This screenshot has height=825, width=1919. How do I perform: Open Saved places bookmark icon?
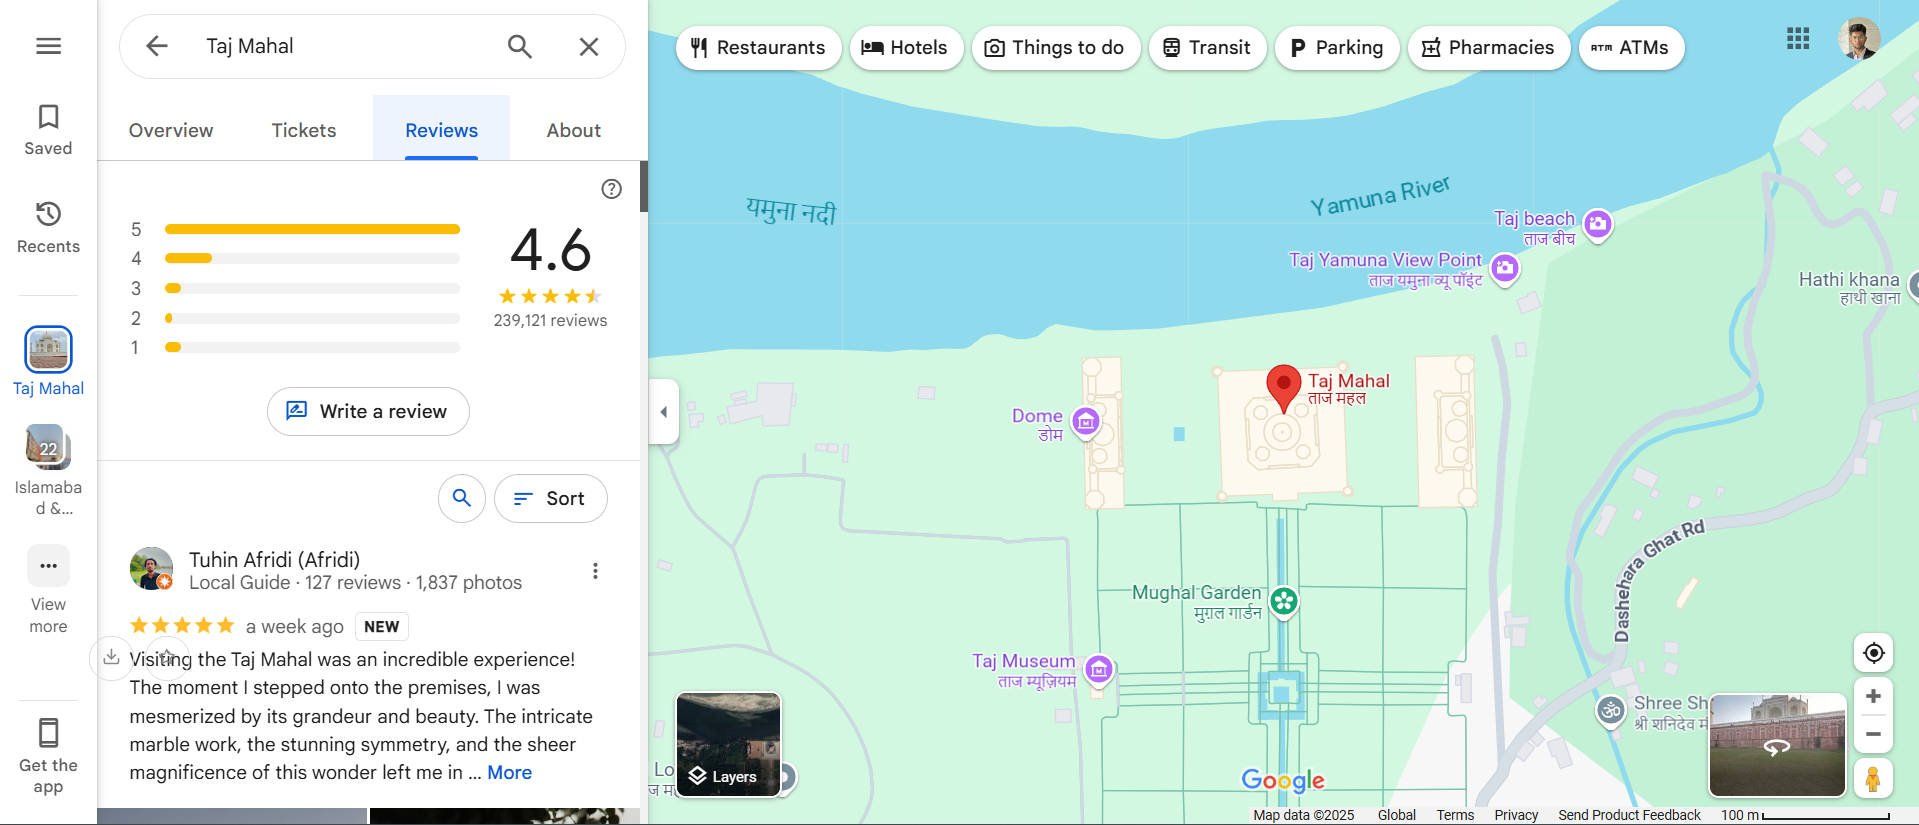pyautogui.click(x=48, y=117)
